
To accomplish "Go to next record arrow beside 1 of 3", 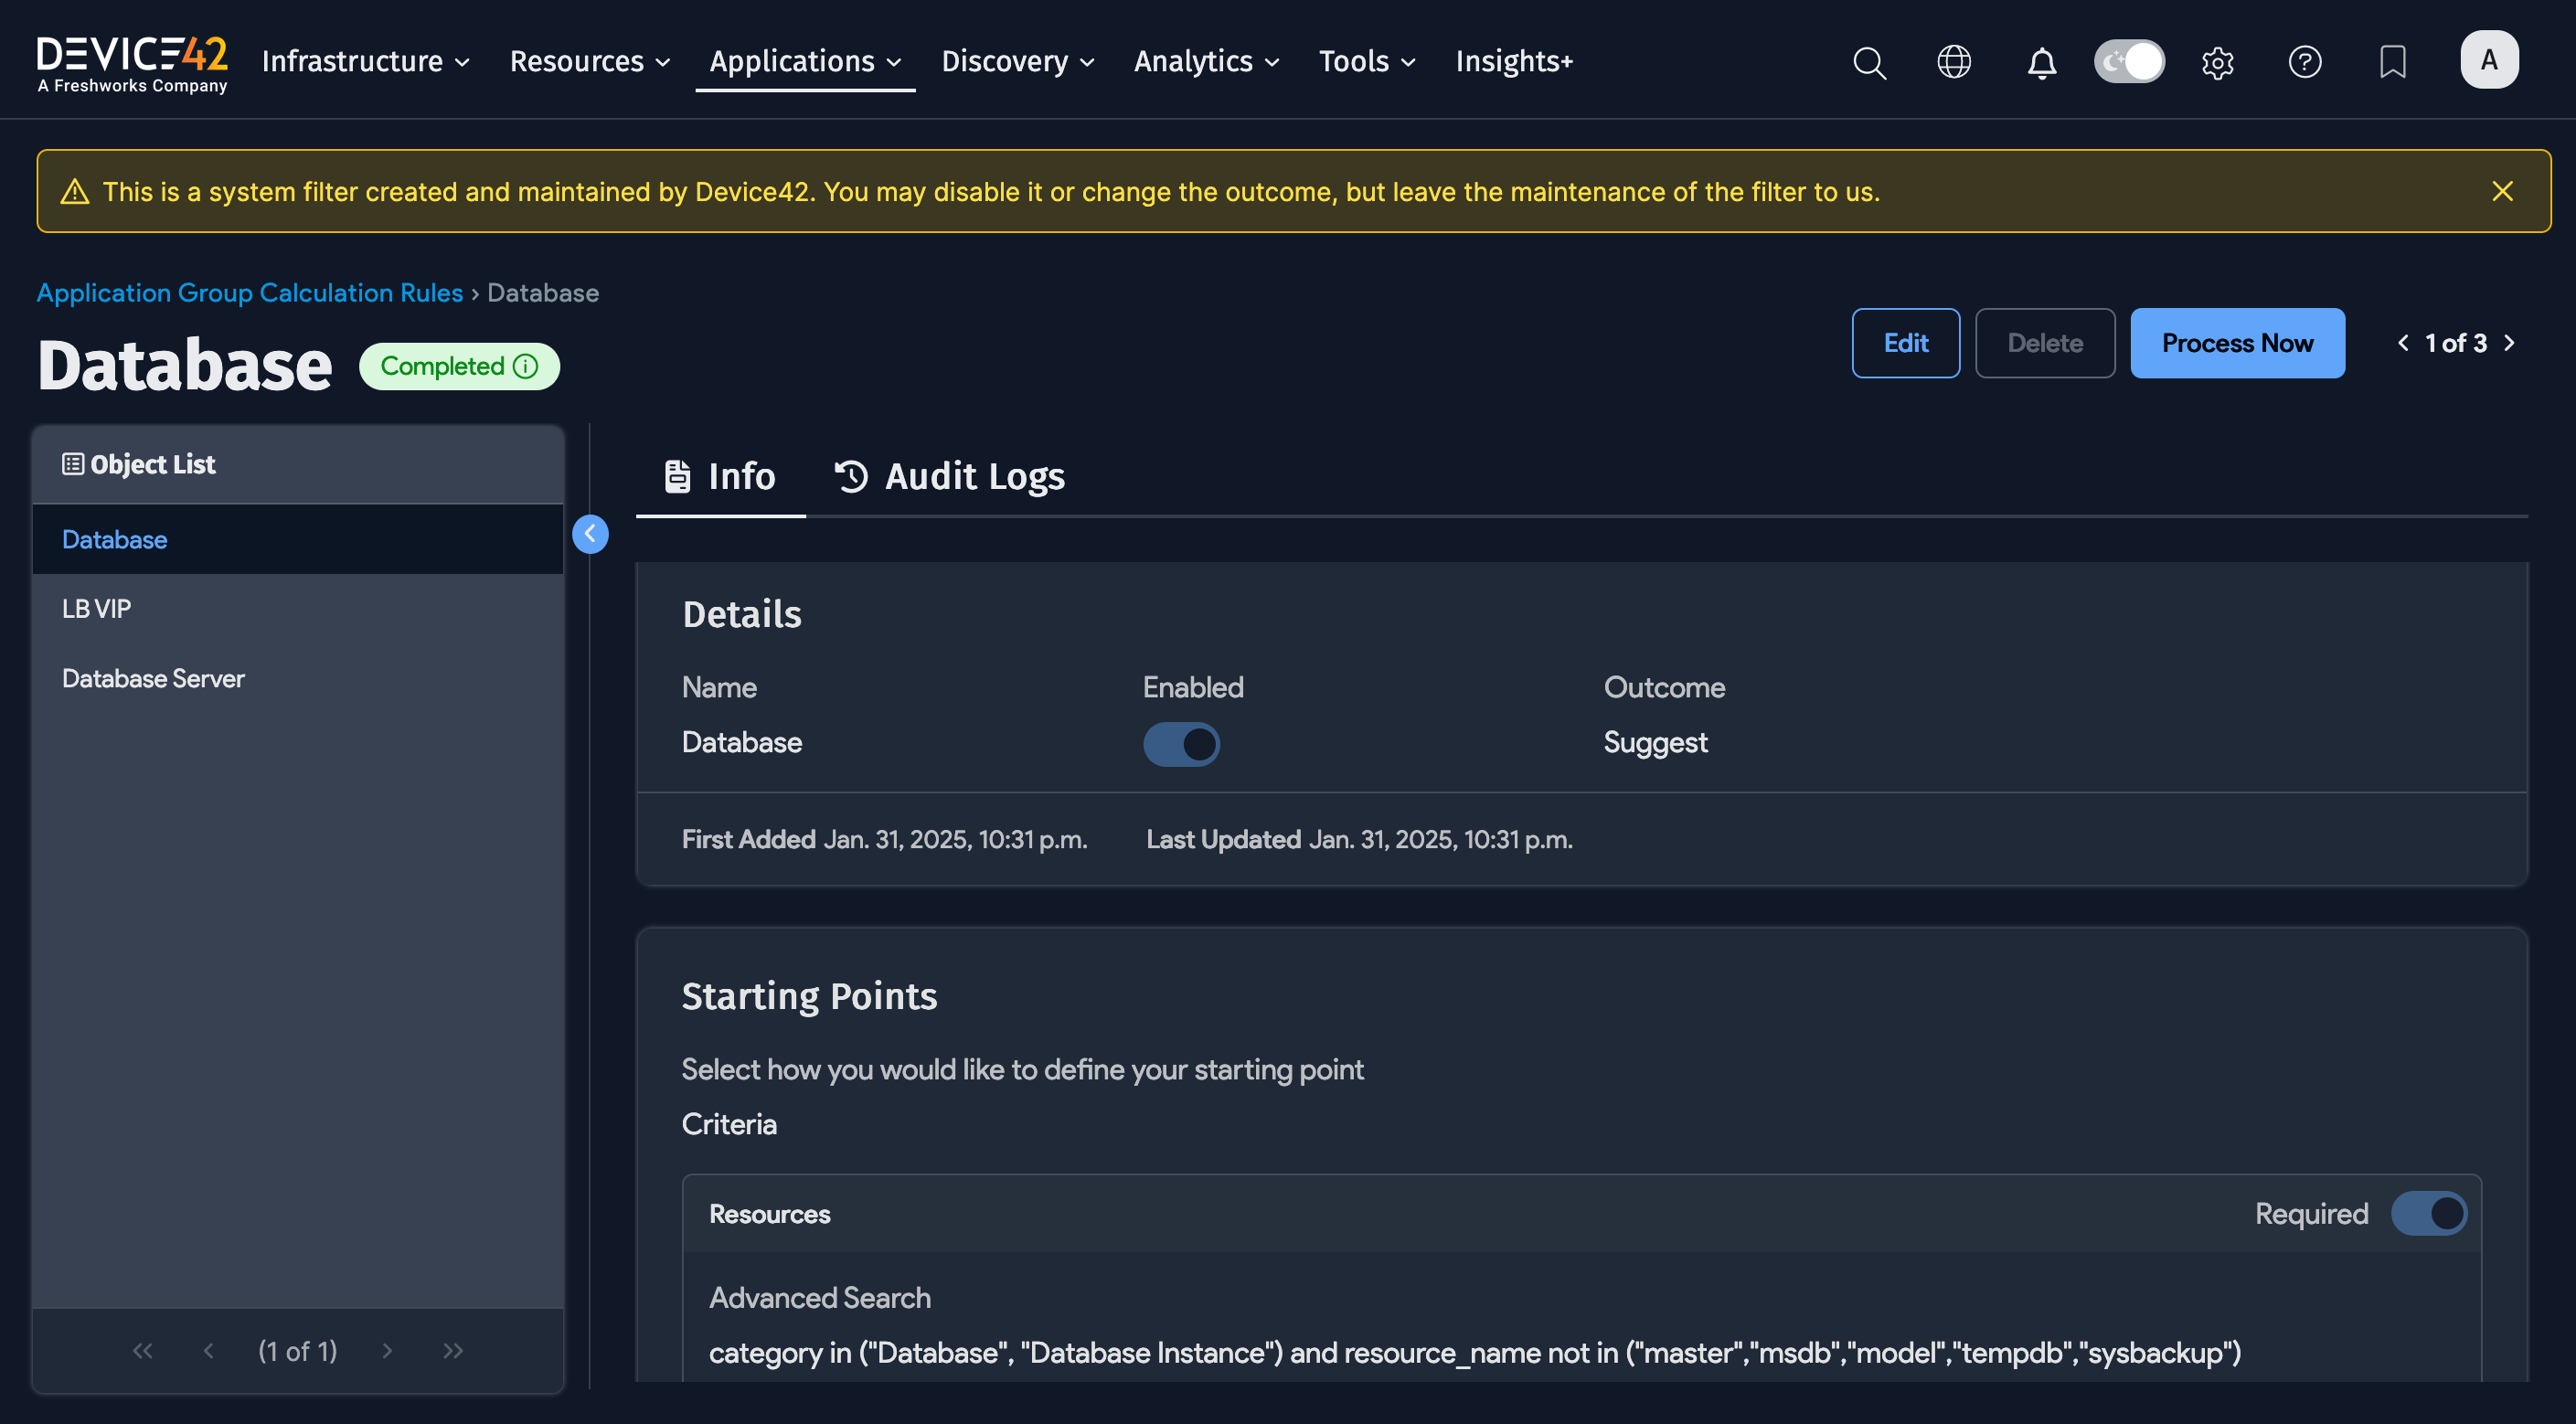I will (x=2509, y=343).
